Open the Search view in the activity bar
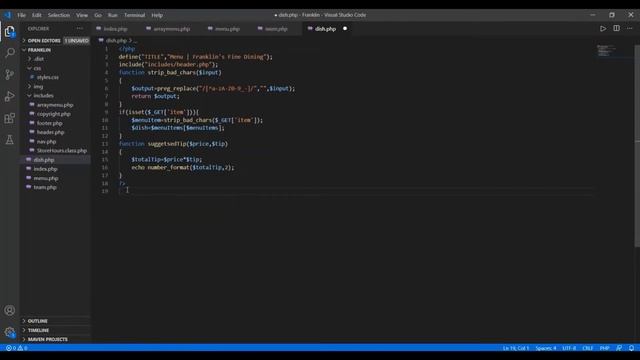This screenshot has height=360, width=640. [10, 53]
